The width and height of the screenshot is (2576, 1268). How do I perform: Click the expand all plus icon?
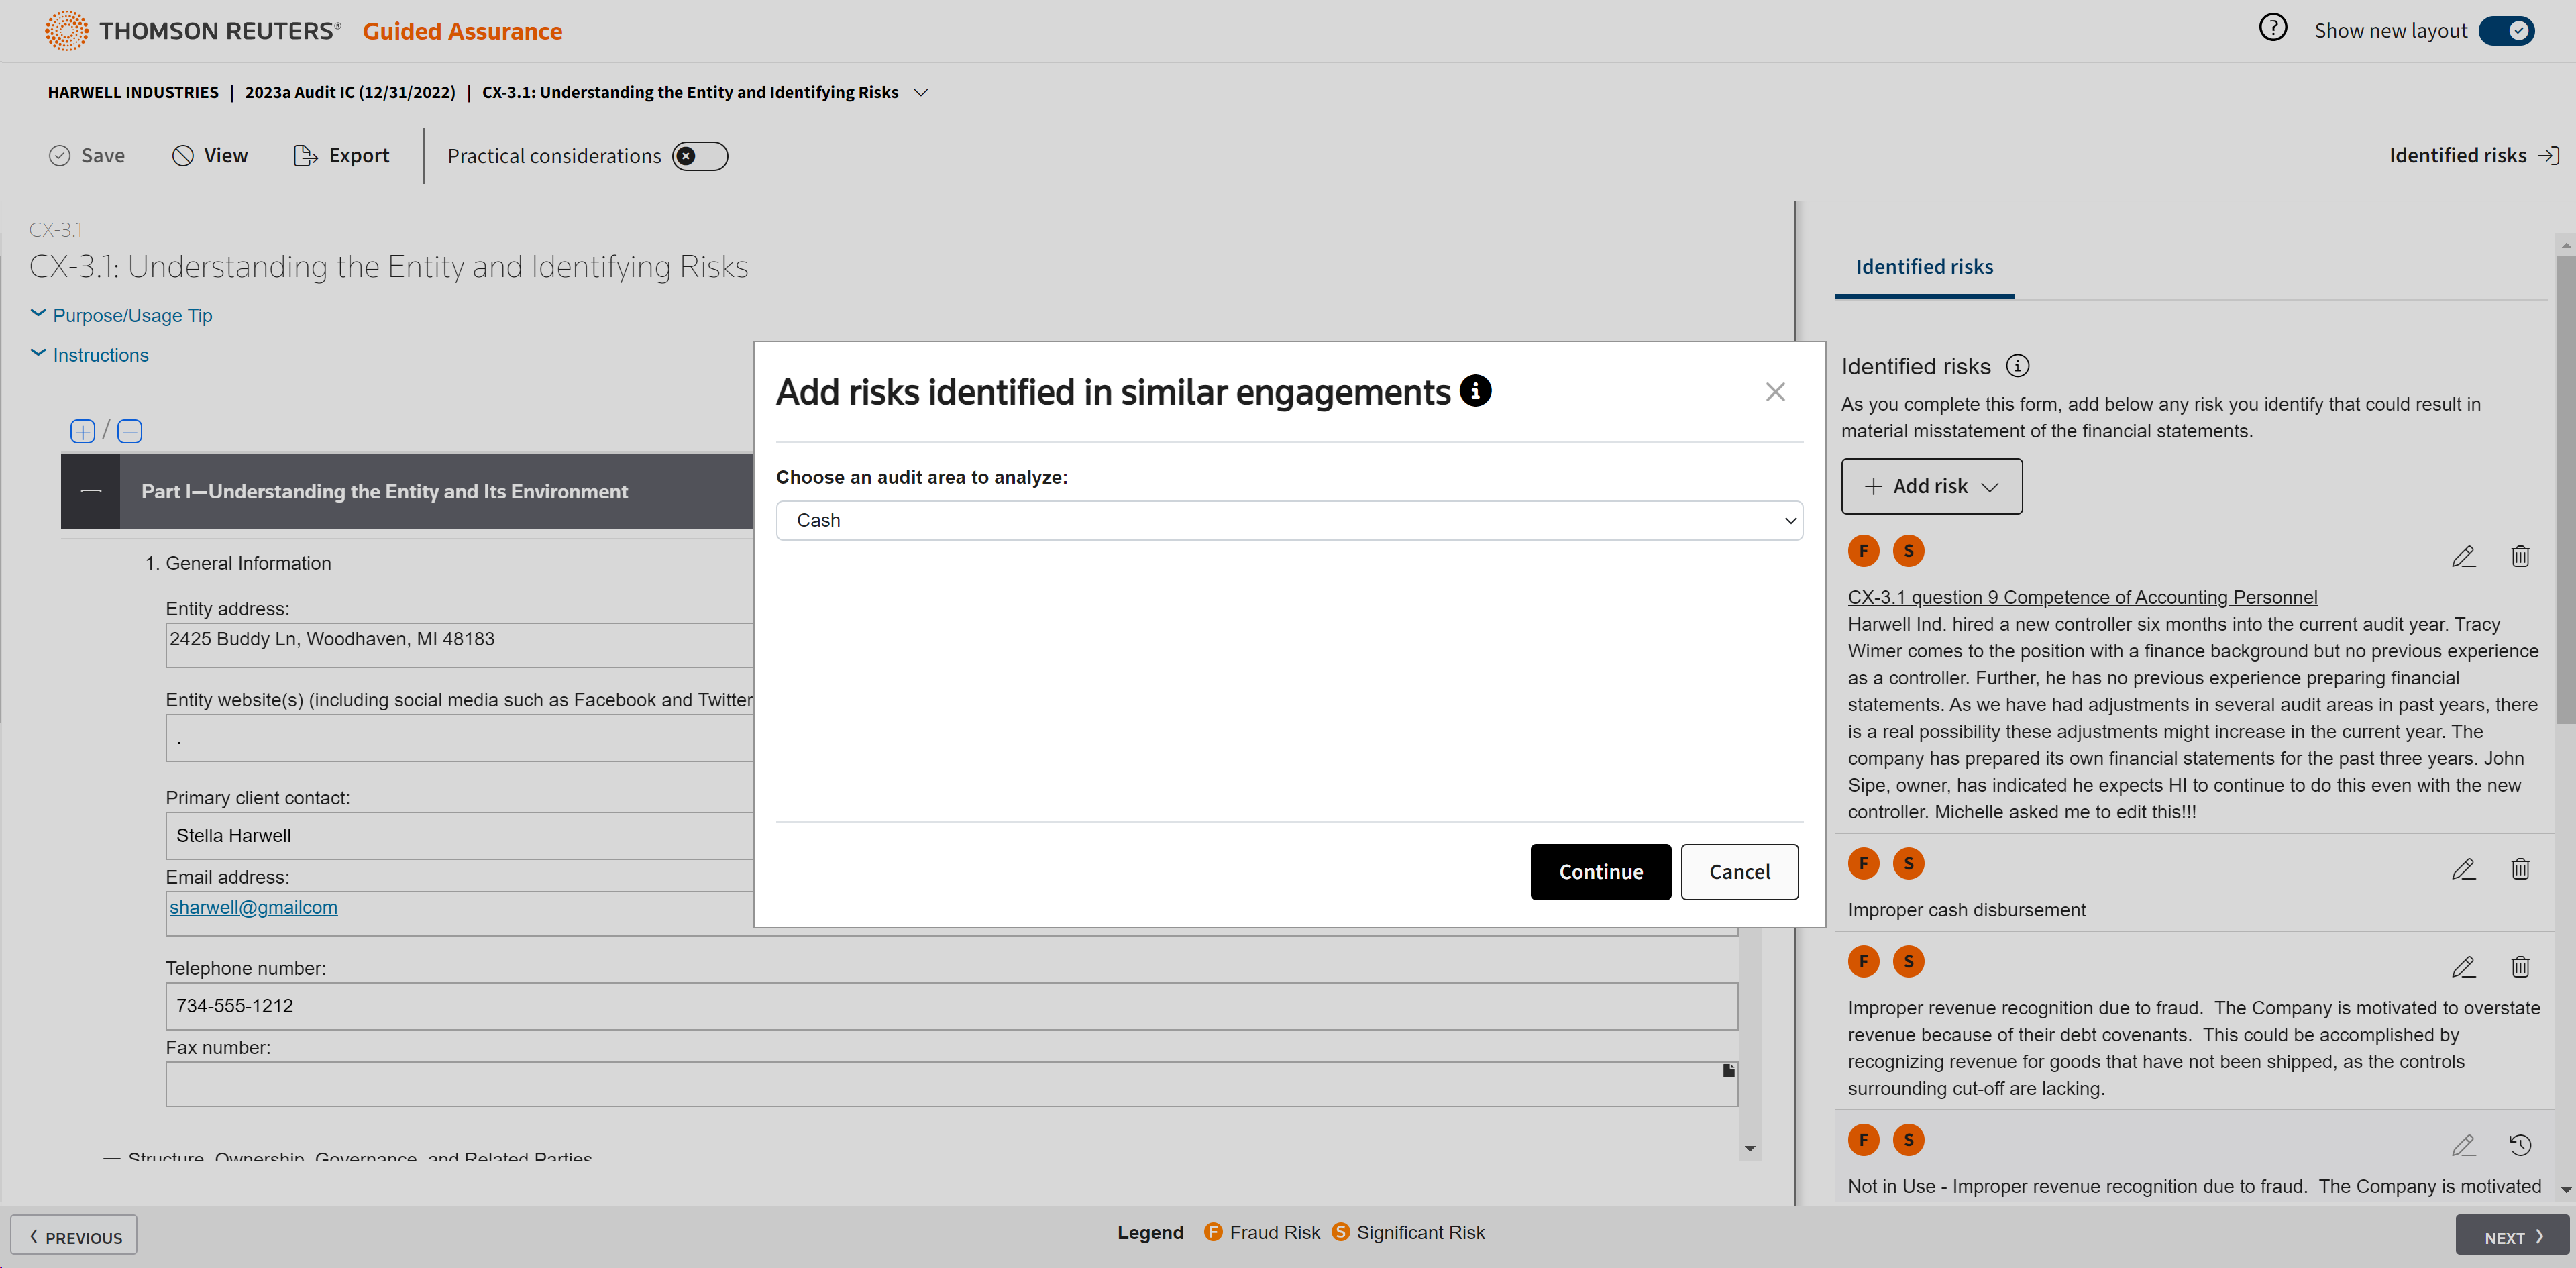[x=82, y=431]
